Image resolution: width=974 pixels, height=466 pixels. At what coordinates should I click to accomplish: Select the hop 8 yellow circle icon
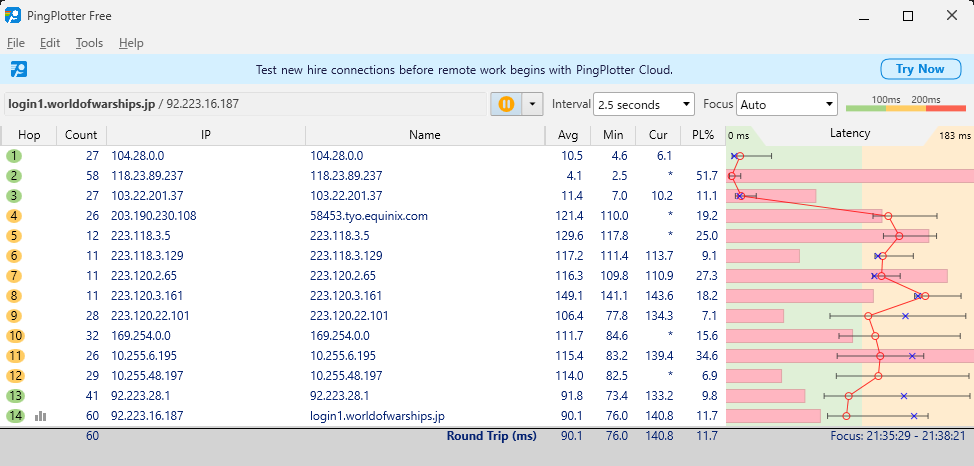tap(14, 296)
